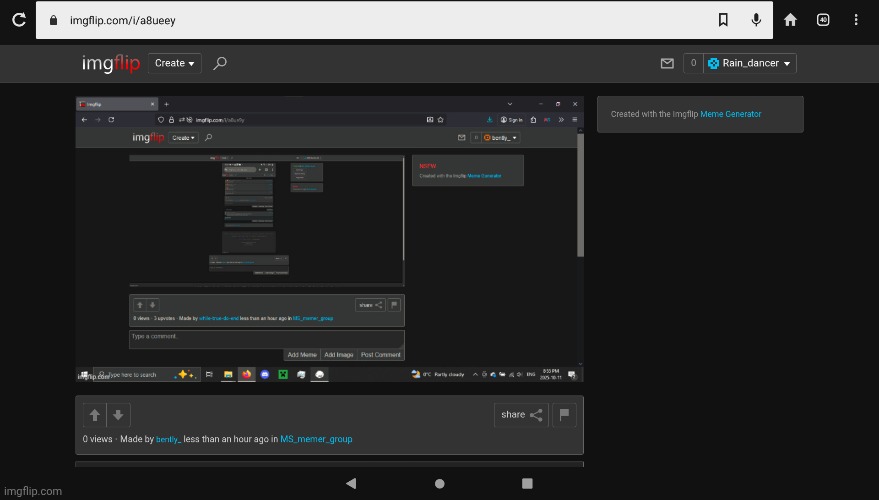The width and height of the screenshot is (879, 500).
Task: Reload the page using the browser refresh icon
Action: click(x=18, y=20)
